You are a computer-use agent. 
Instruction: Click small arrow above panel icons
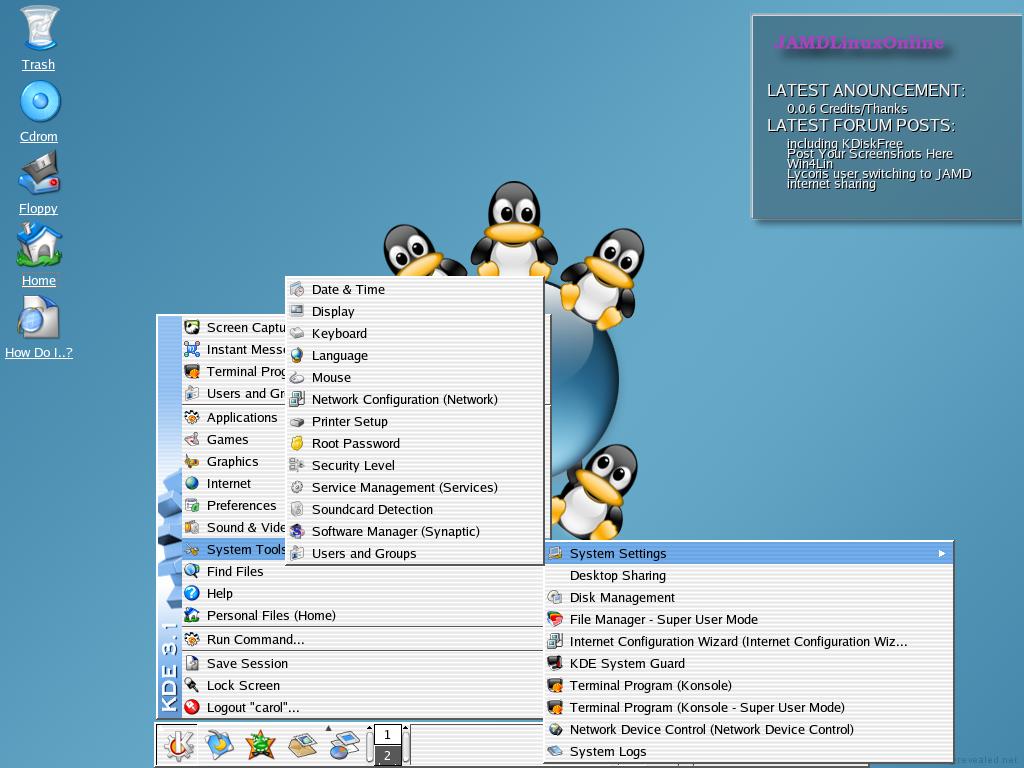pos(327,728)
